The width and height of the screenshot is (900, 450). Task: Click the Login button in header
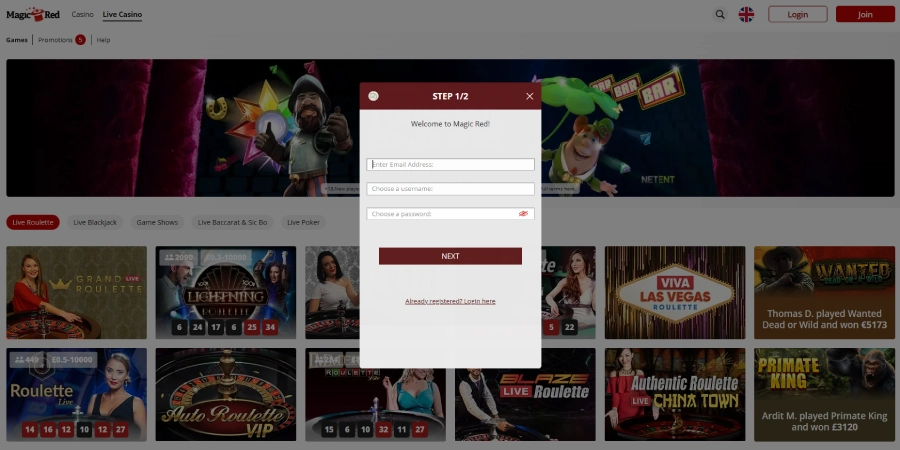click(x=797, y=15)
